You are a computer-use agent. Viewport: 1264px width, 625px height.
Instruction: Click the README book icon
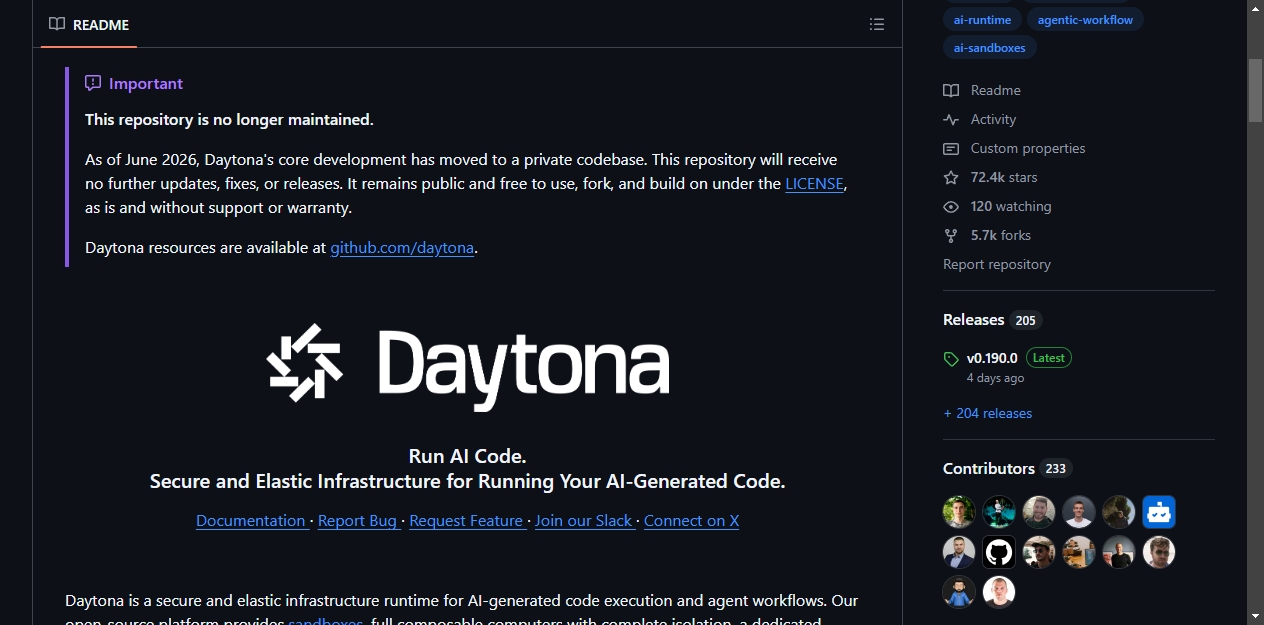click(57, 25)
